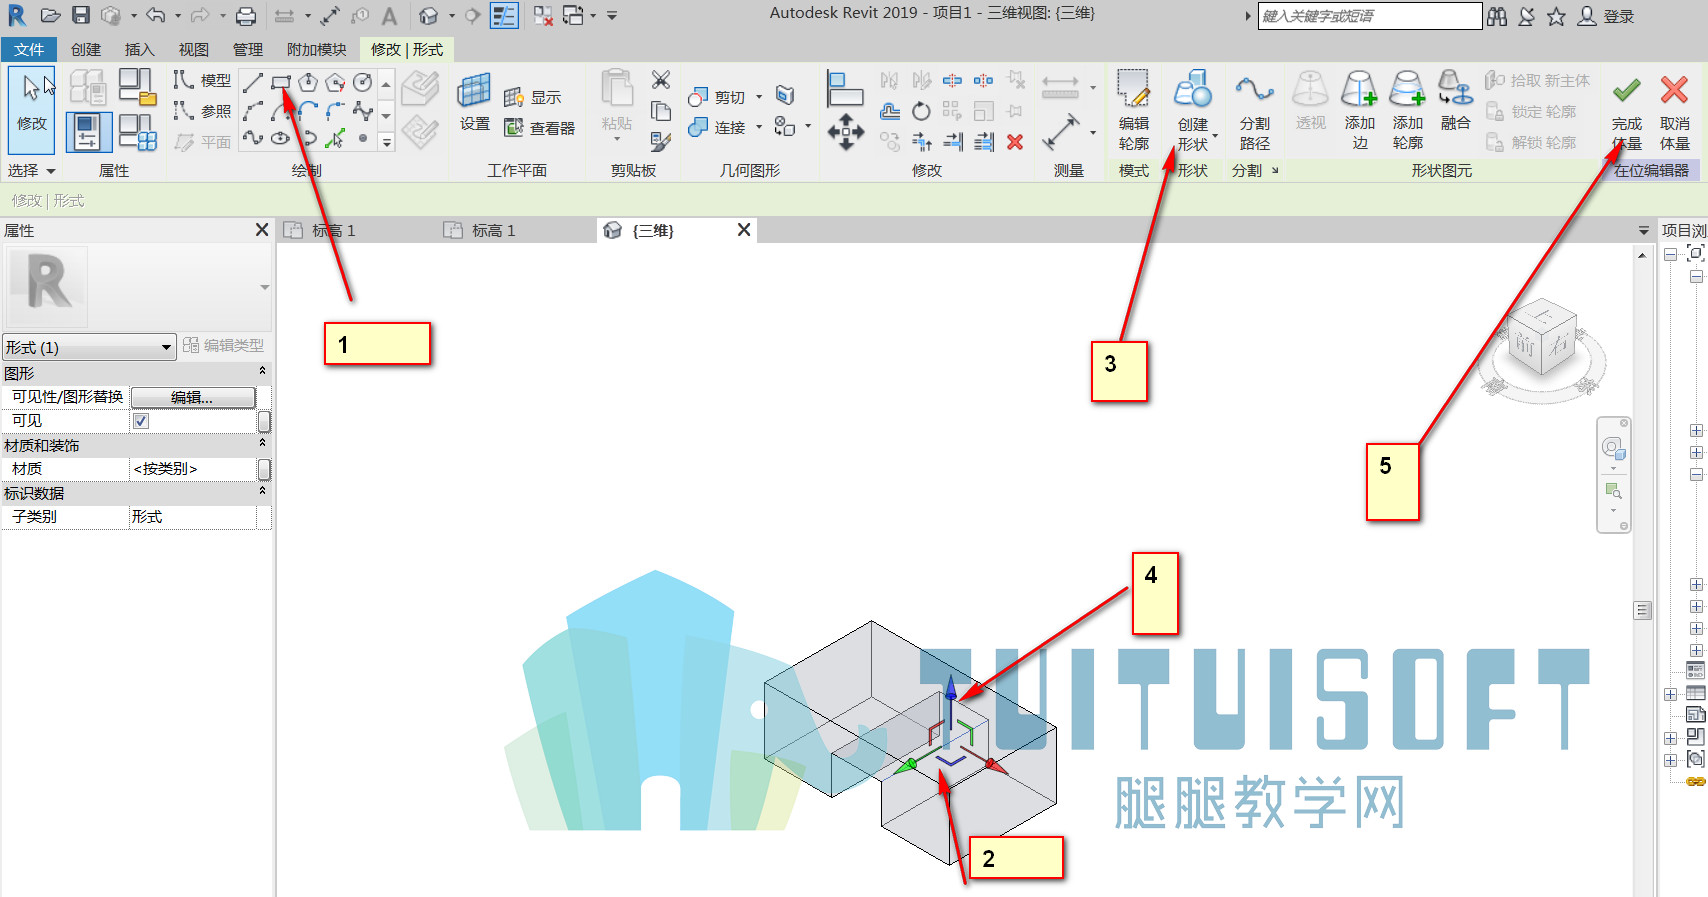Viewport: 1708px width, 897px height.
Task: Toggle the Visible parameter association box
Action: pyautogui.click(x=264, y=421)
